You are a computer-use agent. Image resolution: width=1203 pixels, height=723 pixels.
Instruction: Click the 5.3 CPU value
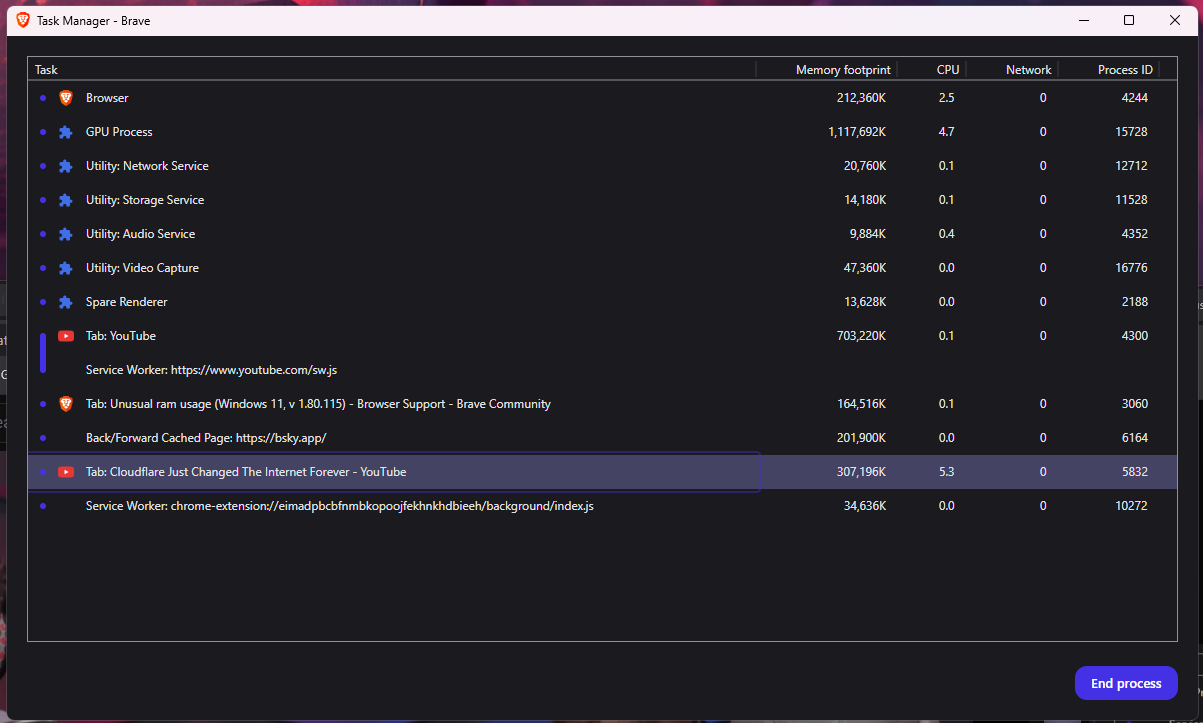946,472
